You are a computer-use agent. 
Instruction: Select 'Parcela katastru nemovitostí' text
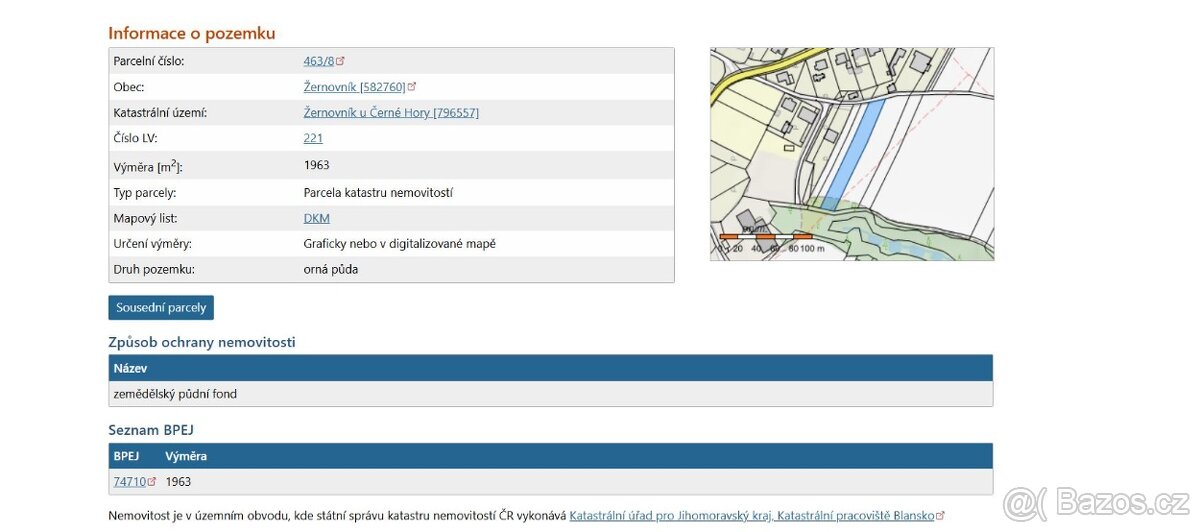[378, 192]
